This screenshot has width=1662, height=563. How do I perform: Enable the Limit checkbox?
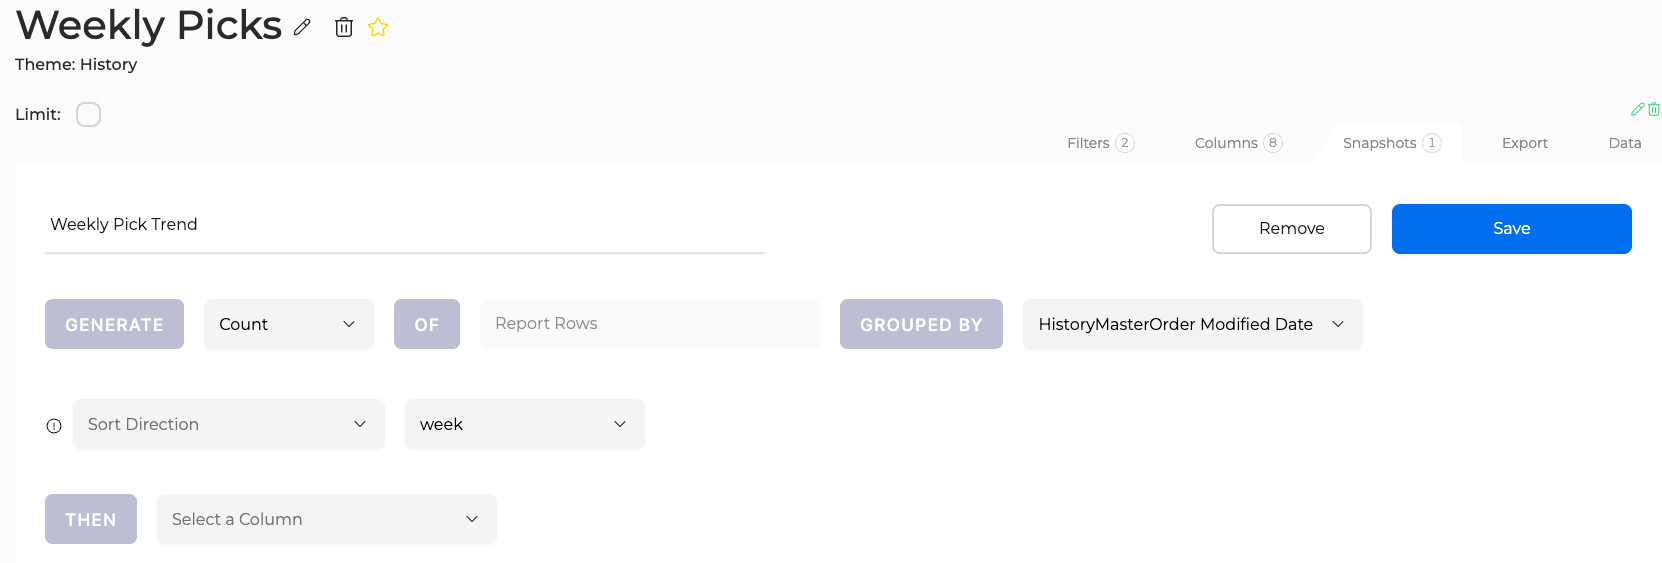tap(89, 114)
